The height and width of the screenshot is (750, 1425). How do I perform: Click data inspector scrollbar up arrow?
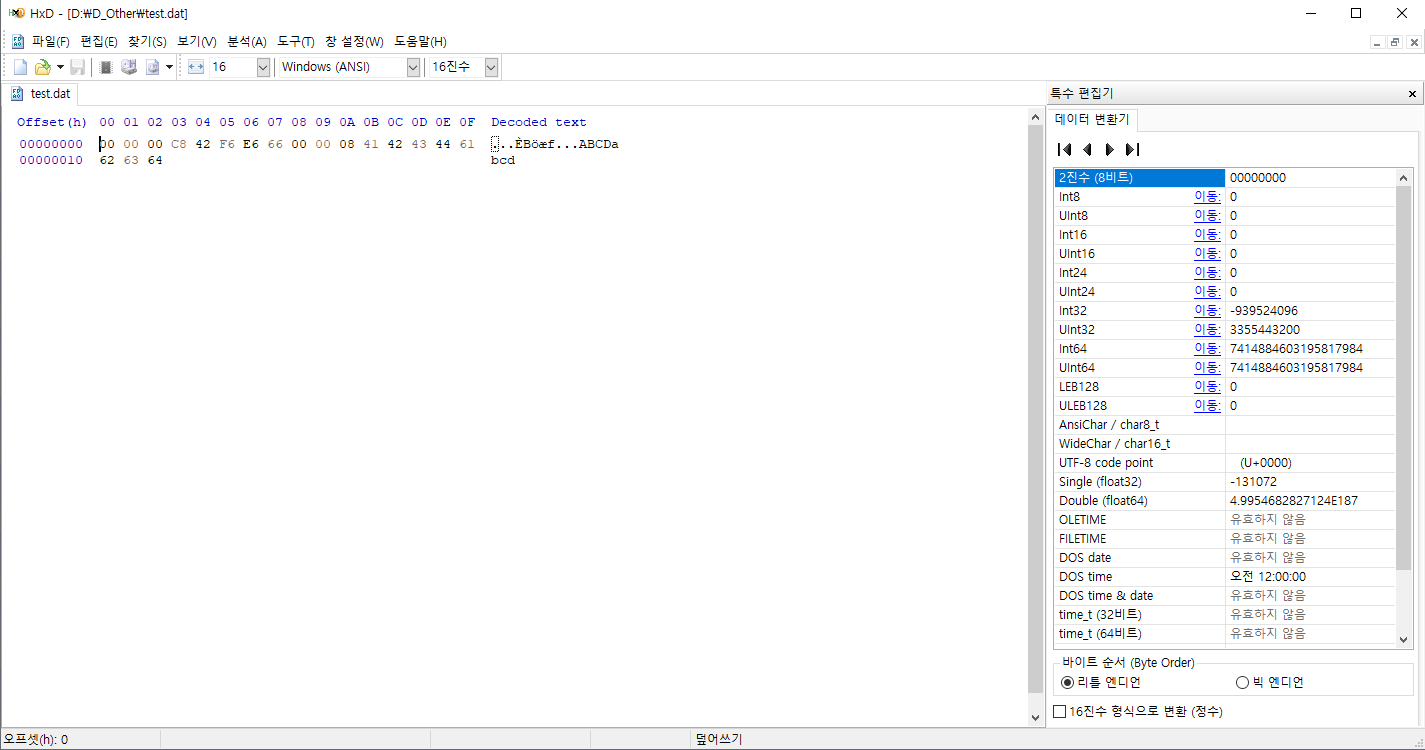tap(1404, 177)
